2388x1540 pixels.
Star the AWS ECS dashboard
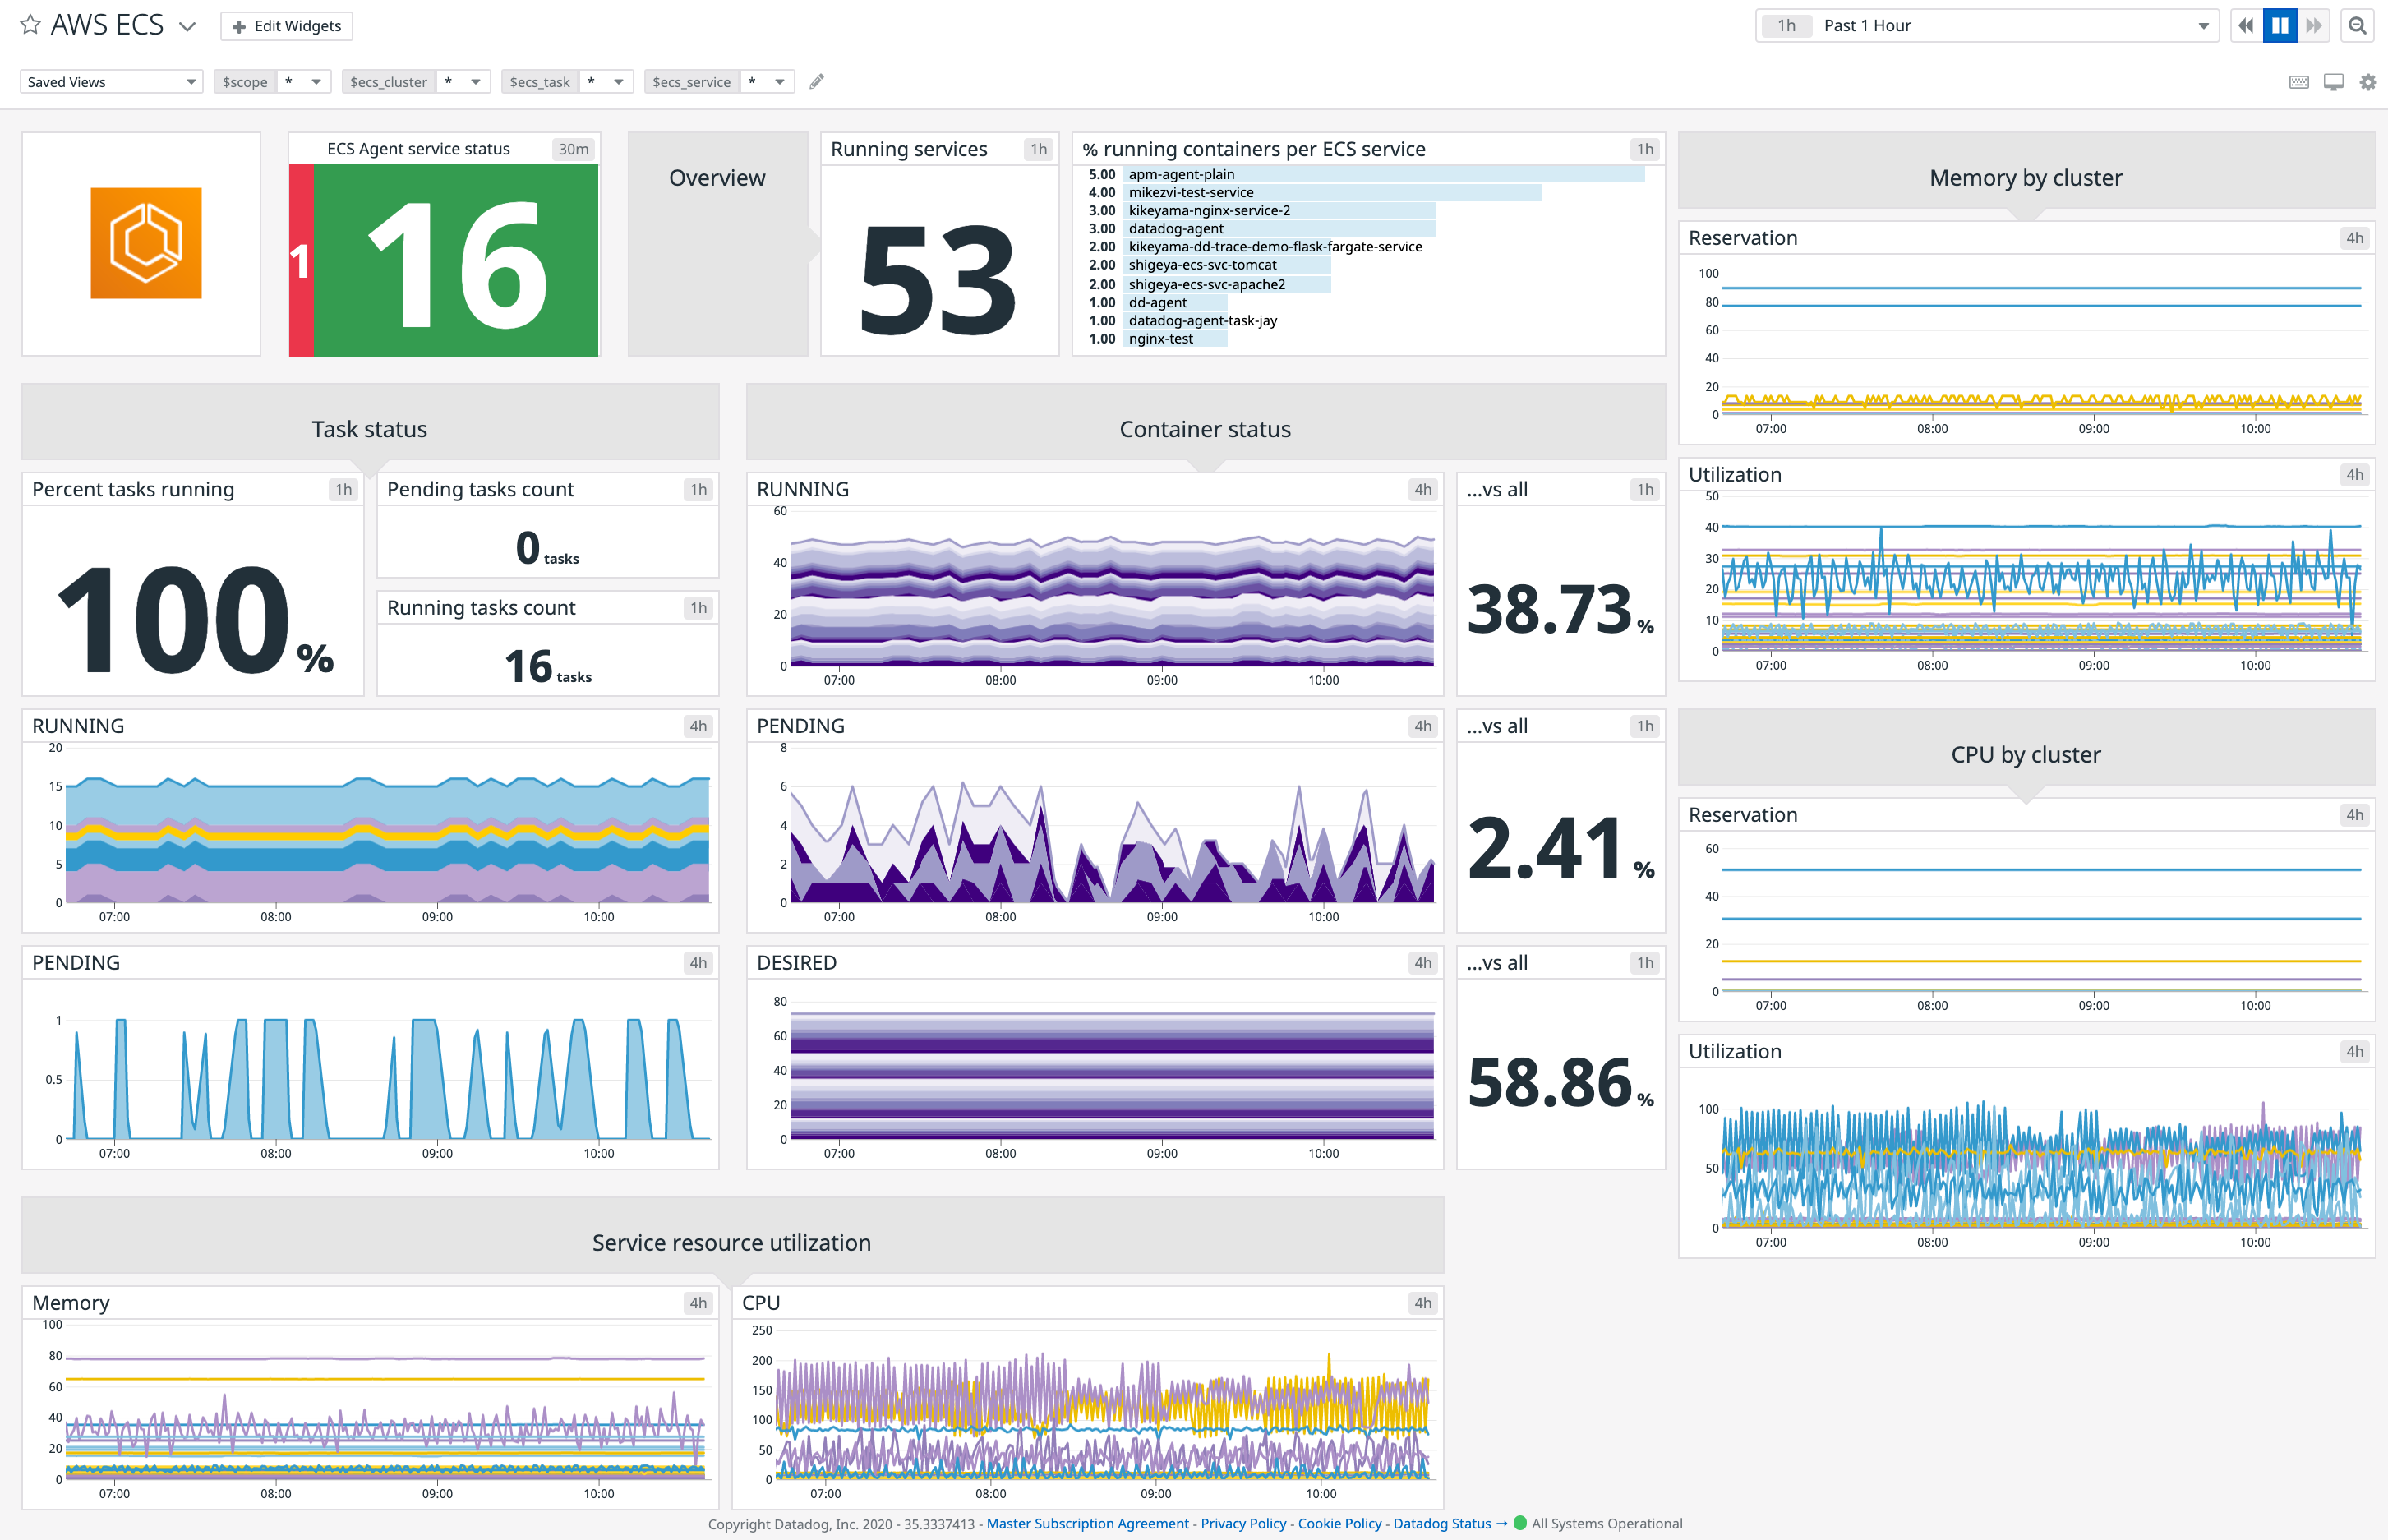pos(30,24)
